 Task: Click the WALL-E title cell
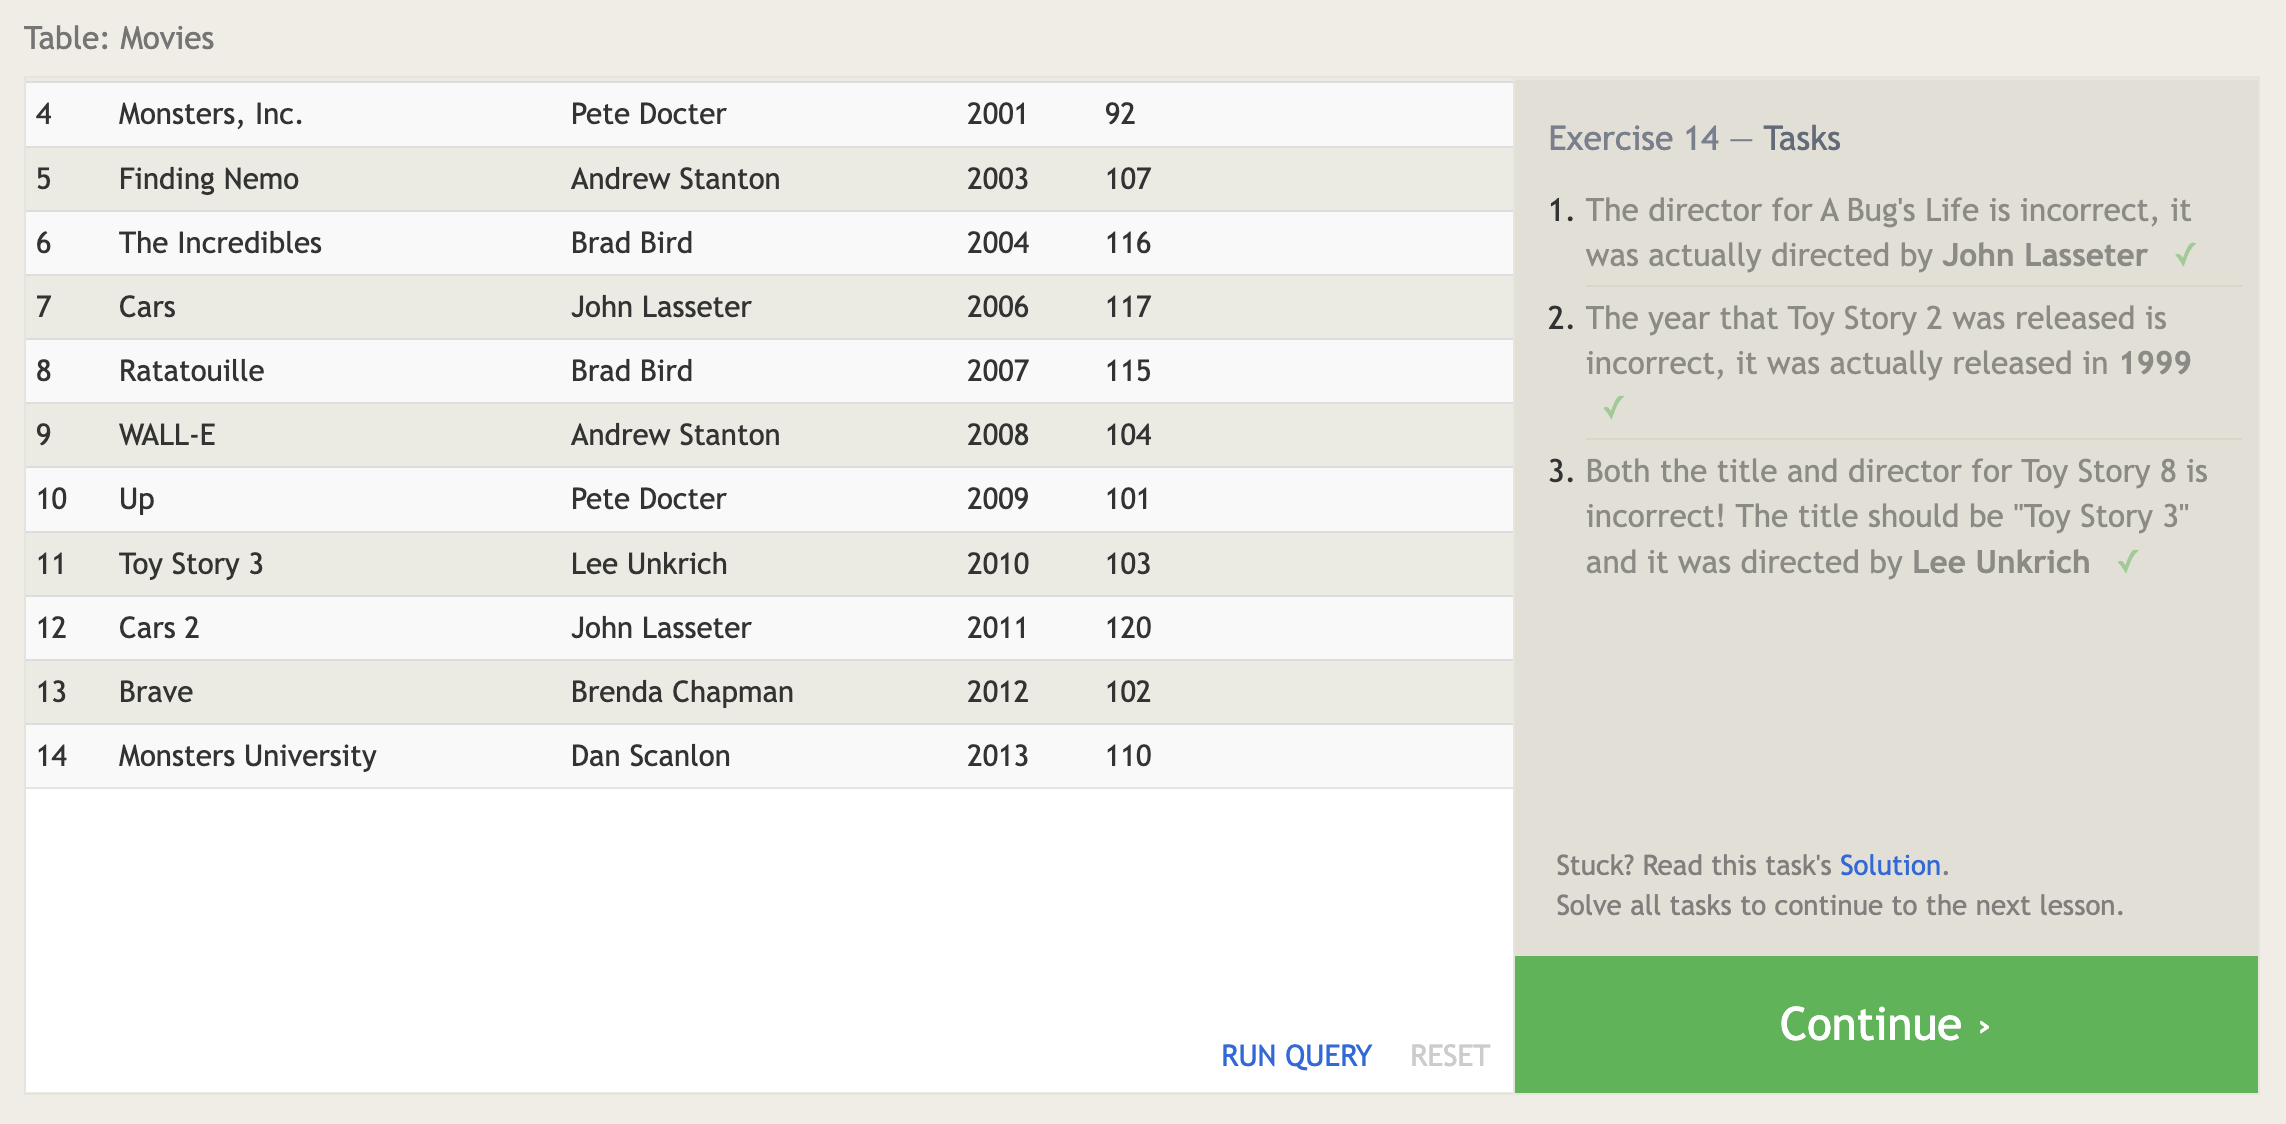point(167,435)
